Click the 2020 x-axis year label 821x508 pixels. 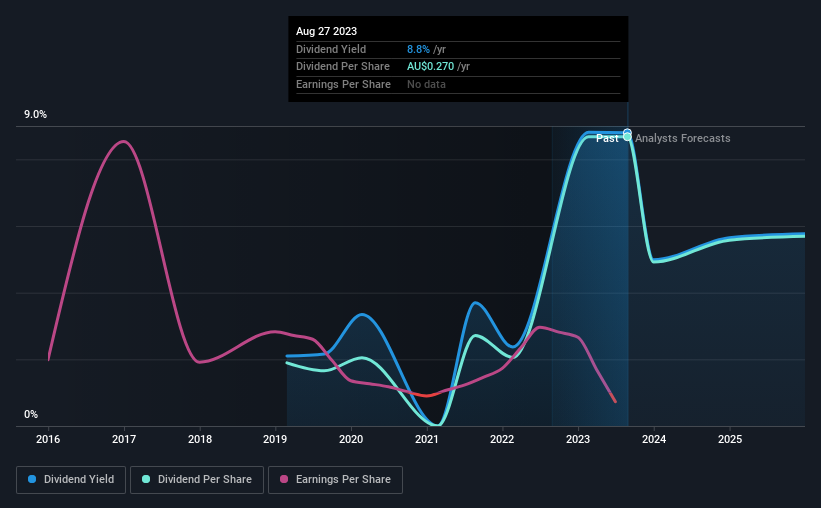click(x=351, y=439)
